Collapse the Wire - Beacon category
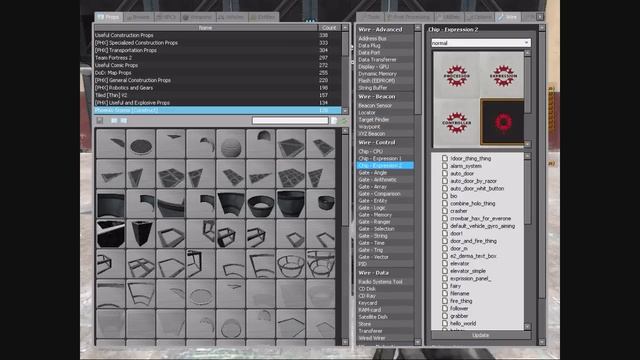Screen dimensions: 640x360 [x=385, y=97]
